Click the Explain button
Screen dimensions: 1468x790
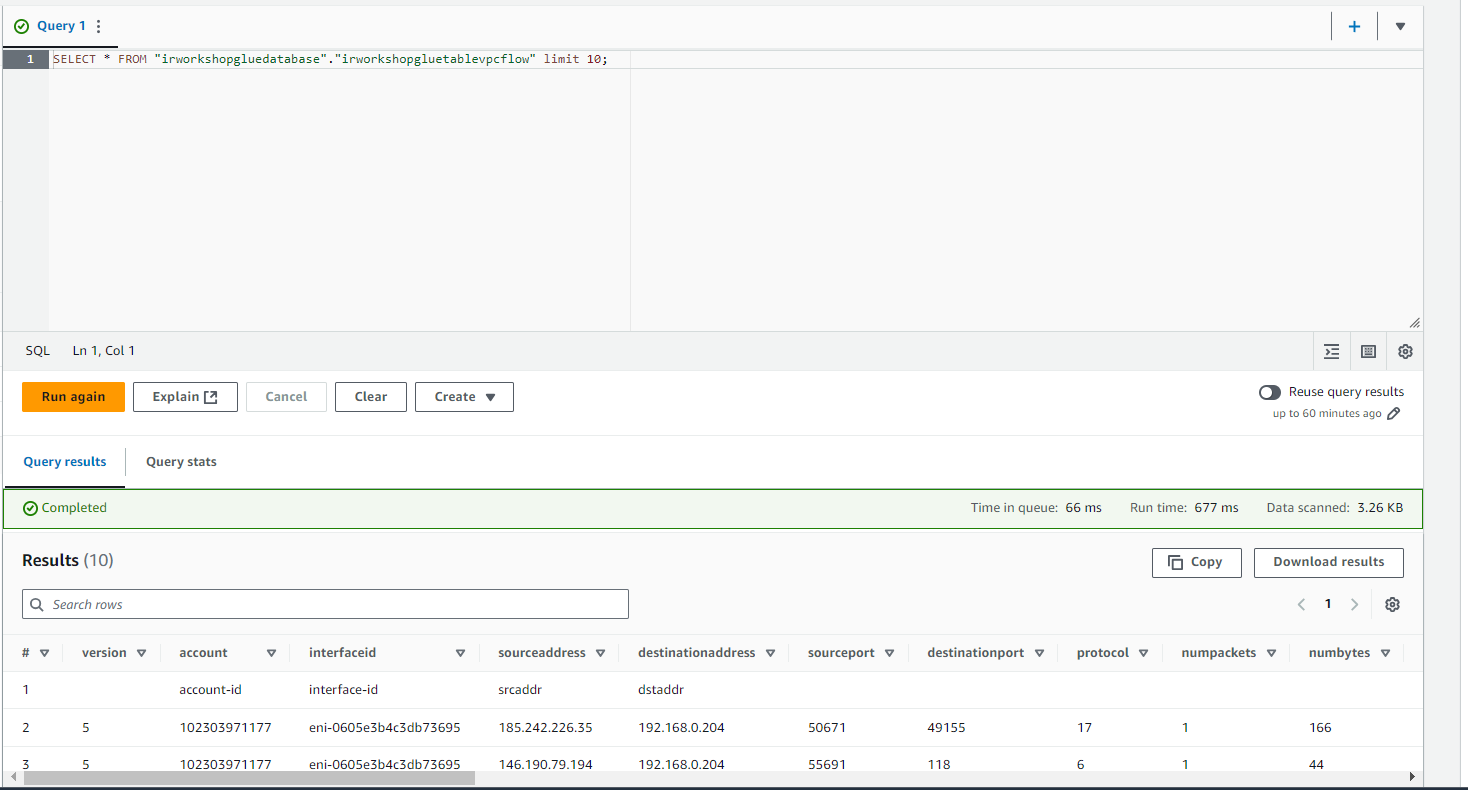coord(185,397)
